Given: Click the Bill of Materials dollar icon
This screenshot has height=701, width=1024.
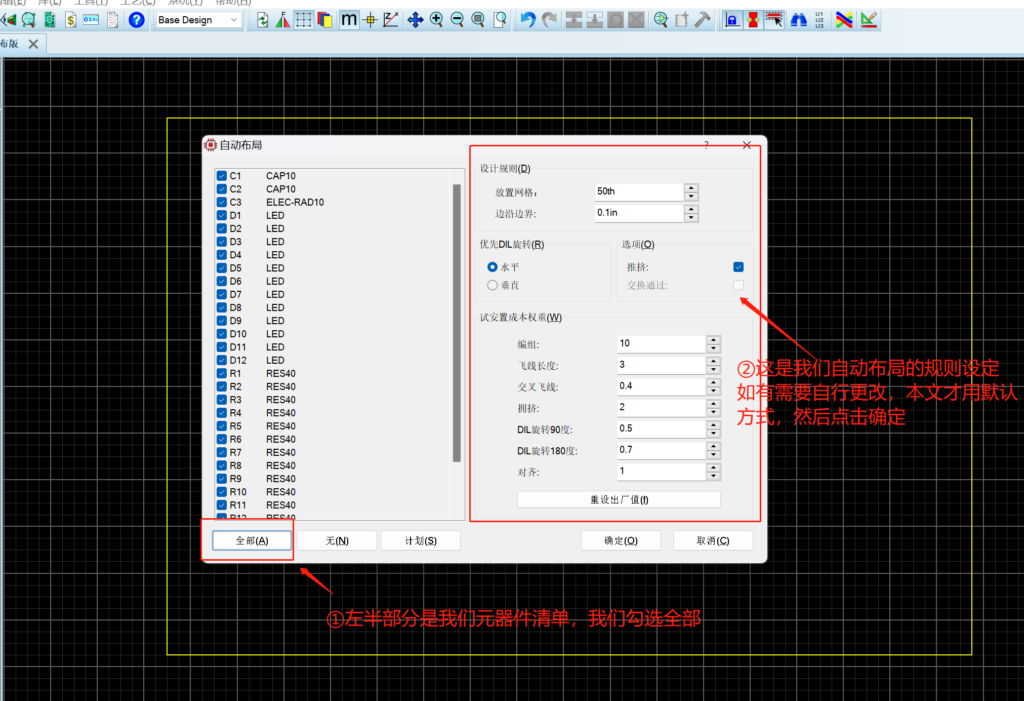Looking at the screenshot, I should pyautogui.click(x=71, y=20).
